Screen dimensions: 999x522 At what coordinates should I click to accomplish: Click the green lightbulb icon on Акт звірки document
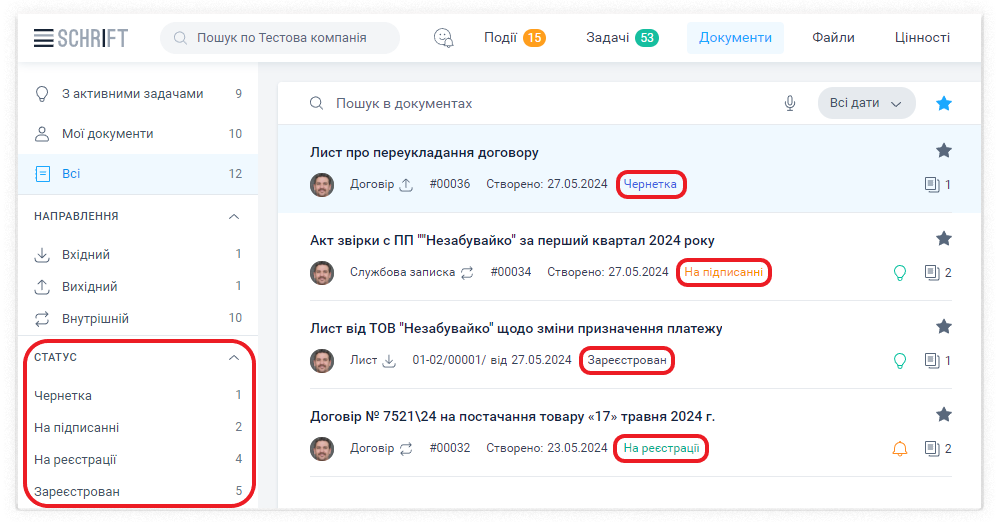pyautogui.click(x=899, y=273)
